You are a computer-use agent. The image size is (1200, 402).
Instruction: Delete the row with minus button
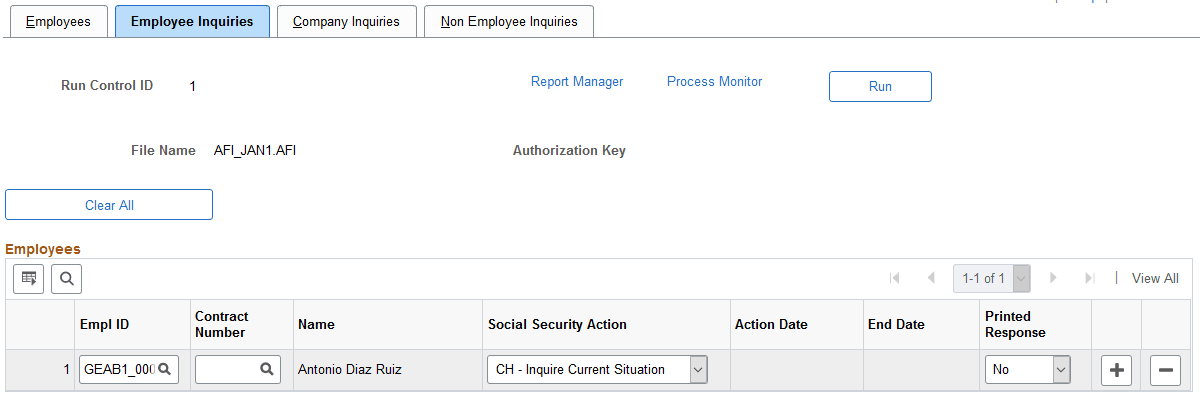point(1165,369)
